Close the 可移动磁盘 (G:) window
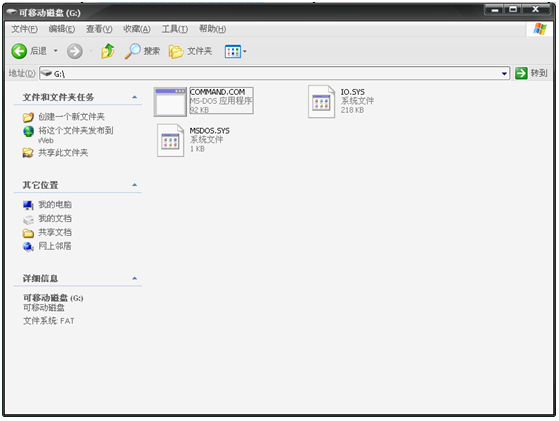The image size is (559, 421). tap(536, 10)
